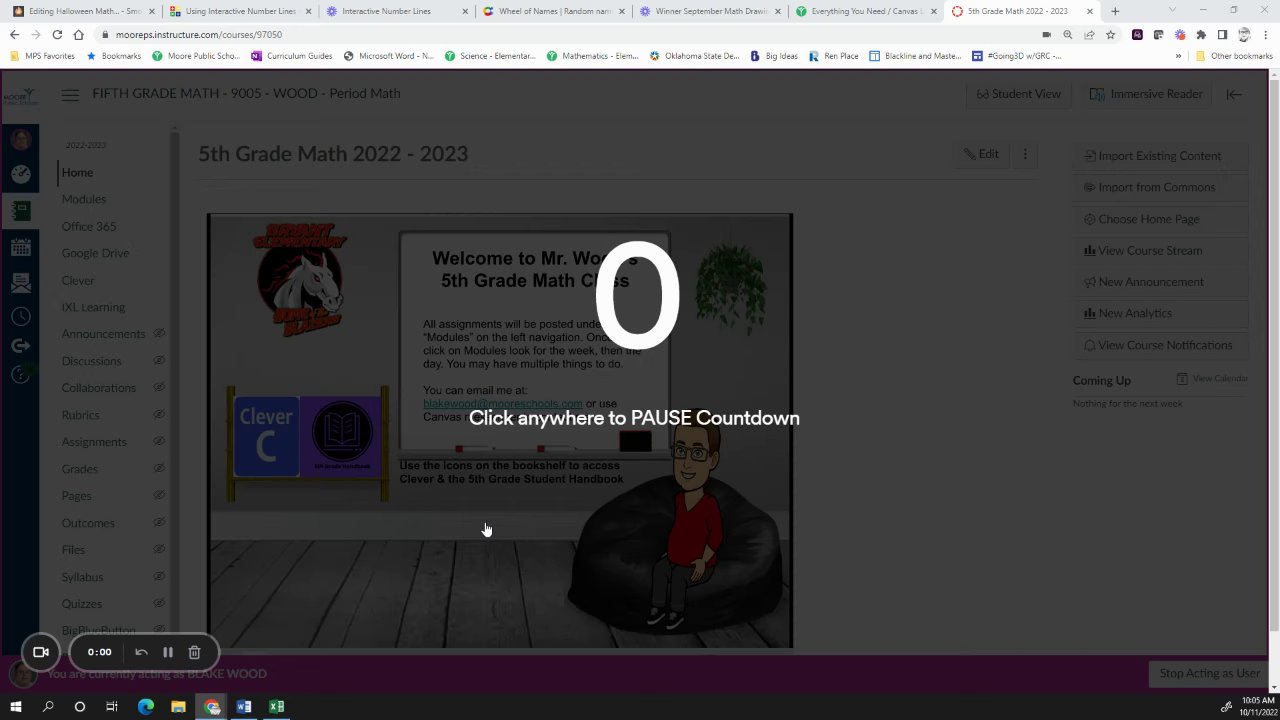Click the Stop Acting as User button
1280x720 pixels.
pyautogui.click(x=1209, y=673)
